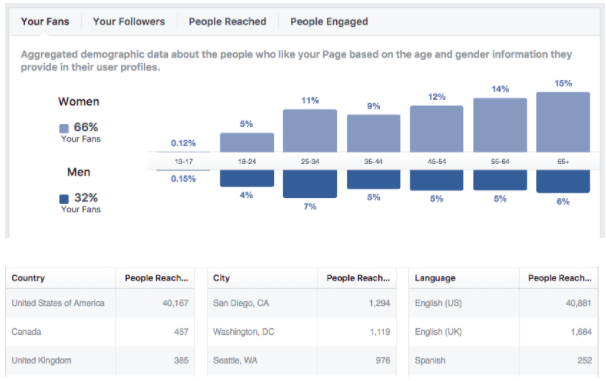Select the People Reached tab
Screen dimensions: 606x381
pos(227,21)
